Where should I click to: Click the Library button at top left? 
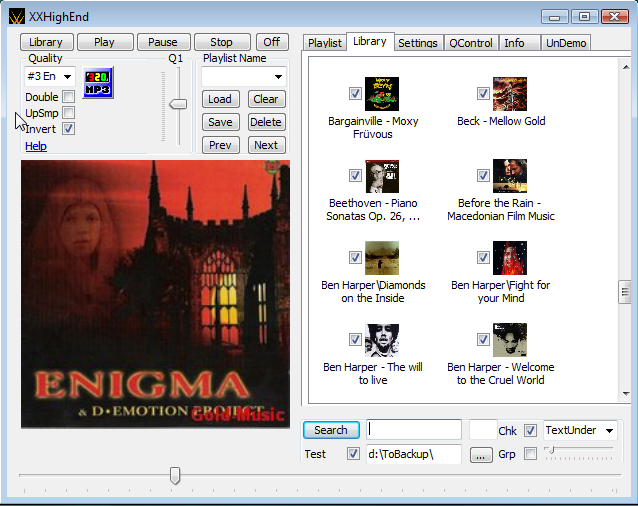point(46,42)
